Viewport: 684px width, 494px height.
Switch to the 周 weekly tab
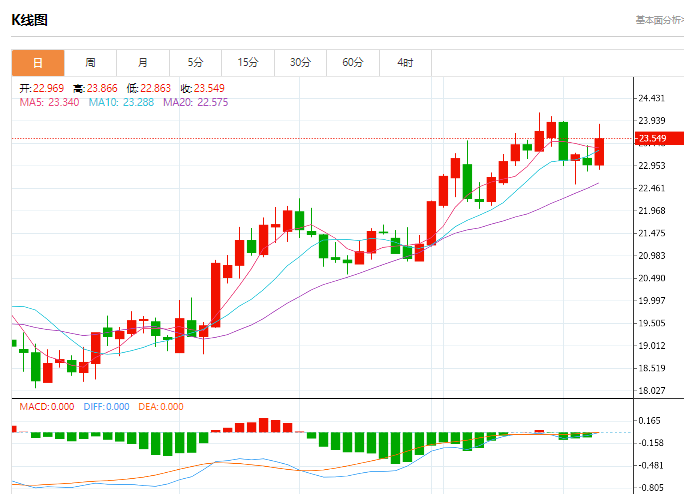[x=90, y=63]
